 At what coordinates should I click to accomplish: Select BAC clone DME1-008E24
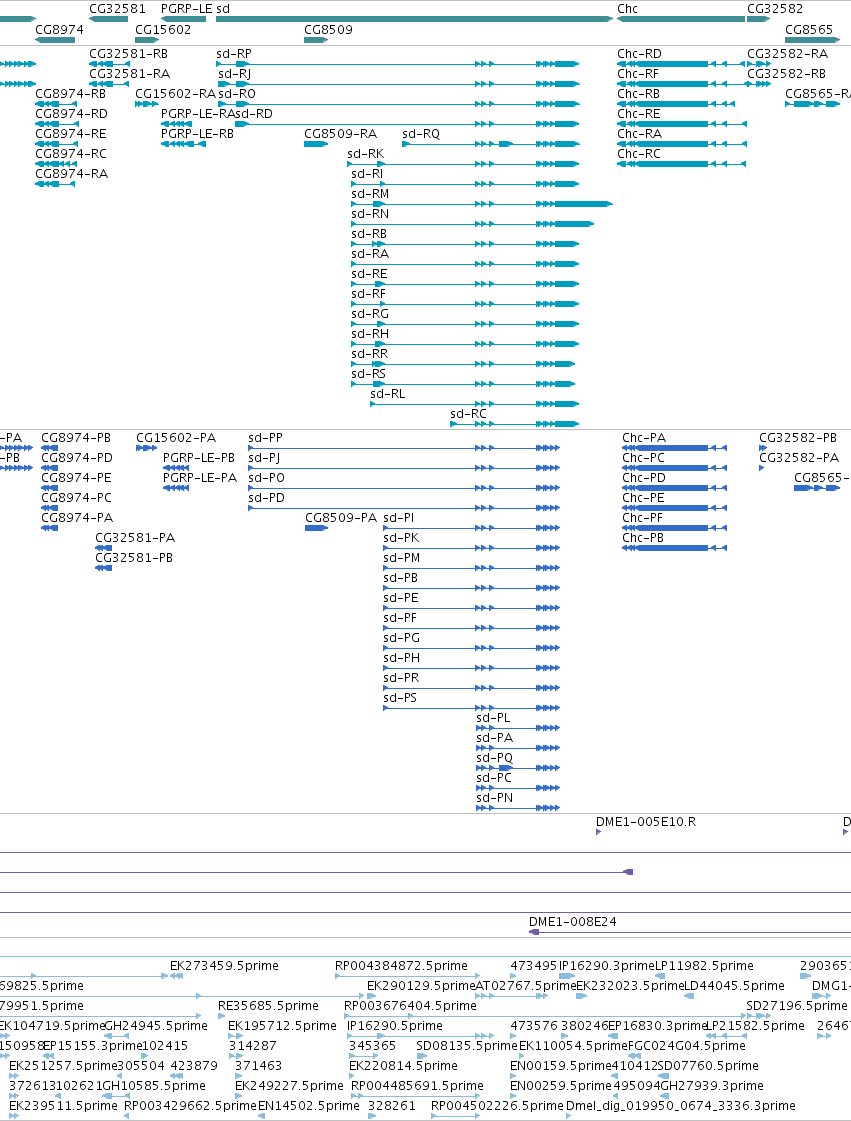(x=689, y=932)
